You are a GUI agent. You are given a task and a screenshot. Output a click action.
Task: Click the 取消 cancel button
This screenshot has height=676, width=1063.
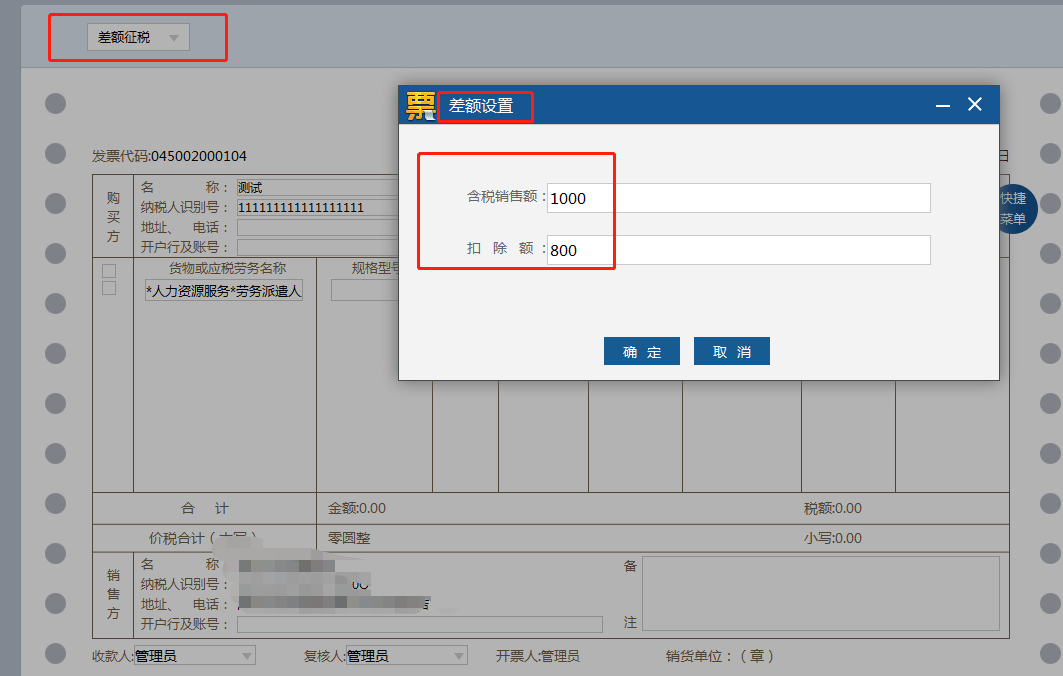pos(731,351)
